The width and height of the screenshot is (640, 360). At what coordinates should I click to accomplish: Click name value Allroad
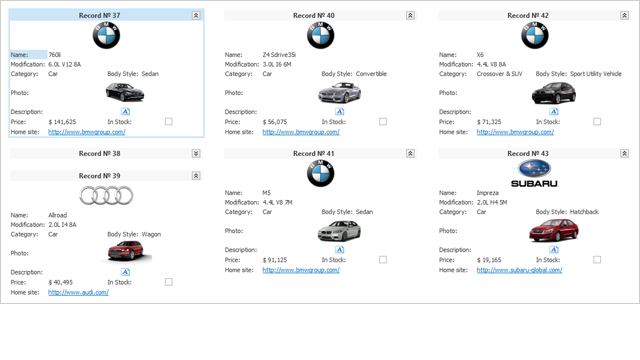tap(58, 215)
